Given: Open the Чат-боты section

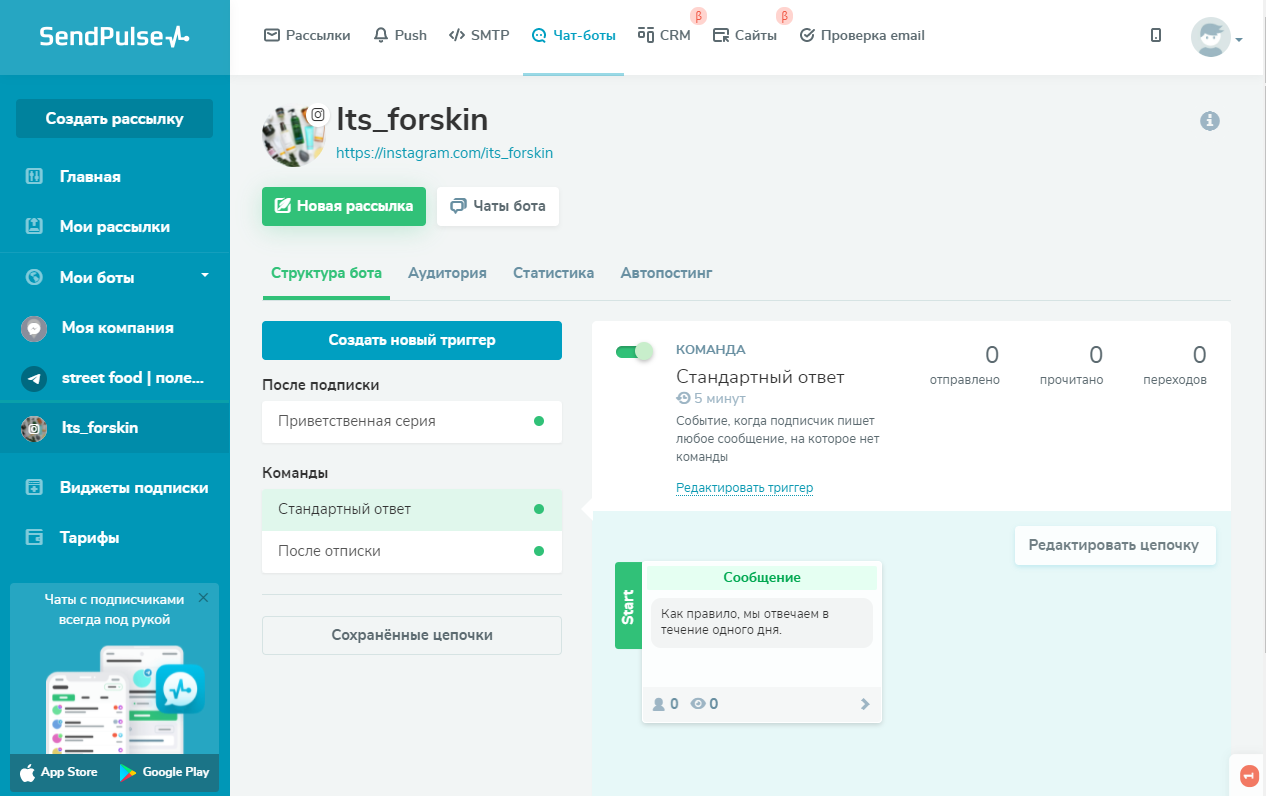Looking at the screenshot, I should click(573, 35).
